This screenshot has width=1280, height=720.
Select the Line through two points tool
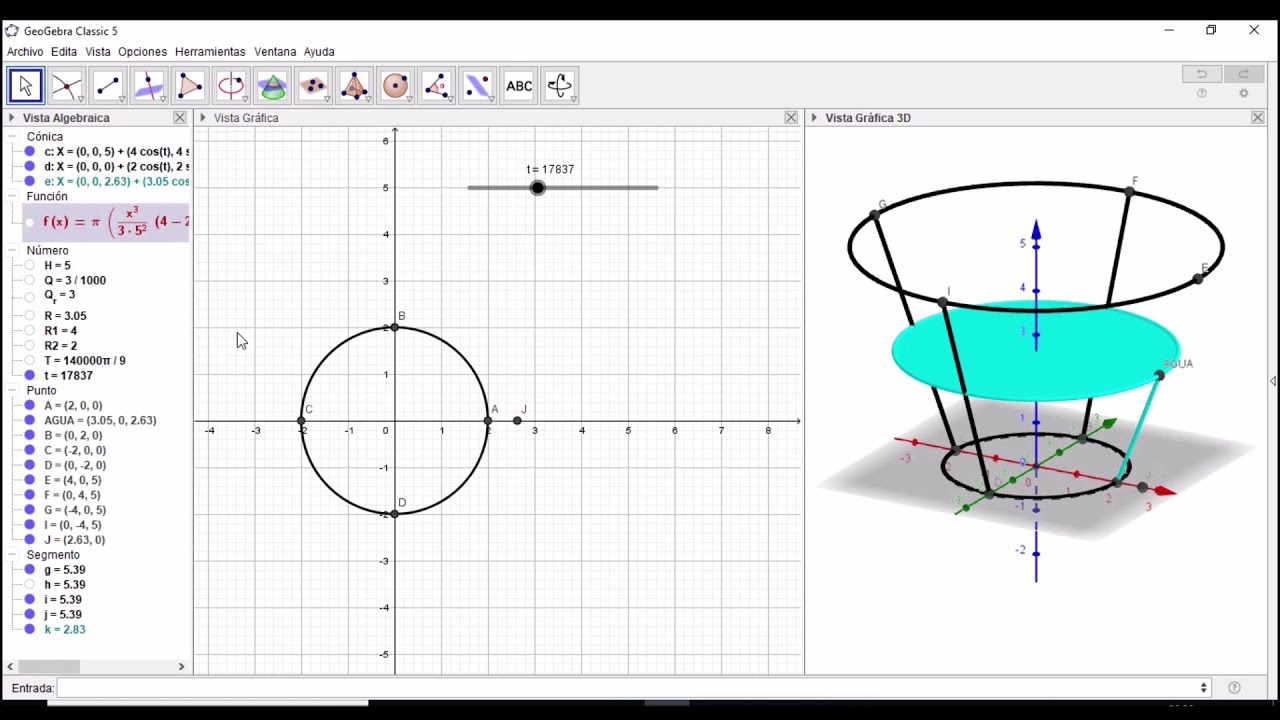108,86
